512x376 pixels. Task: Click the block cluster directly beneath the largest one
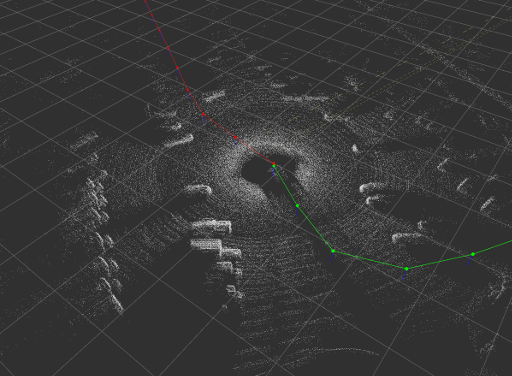click(x=206, y=244)
